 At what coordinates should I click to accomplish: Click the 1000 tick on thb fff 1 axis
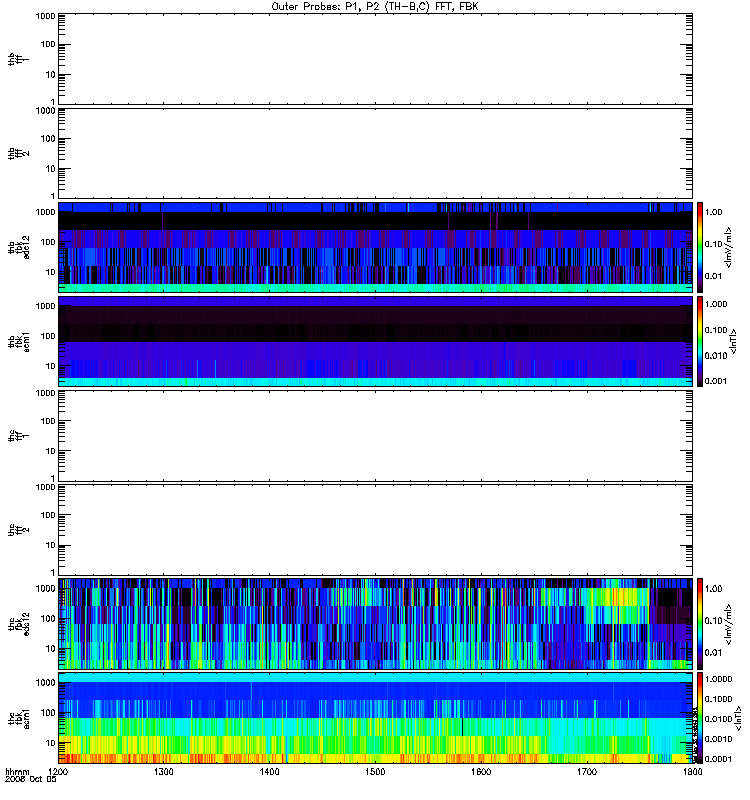coord(45,16)
